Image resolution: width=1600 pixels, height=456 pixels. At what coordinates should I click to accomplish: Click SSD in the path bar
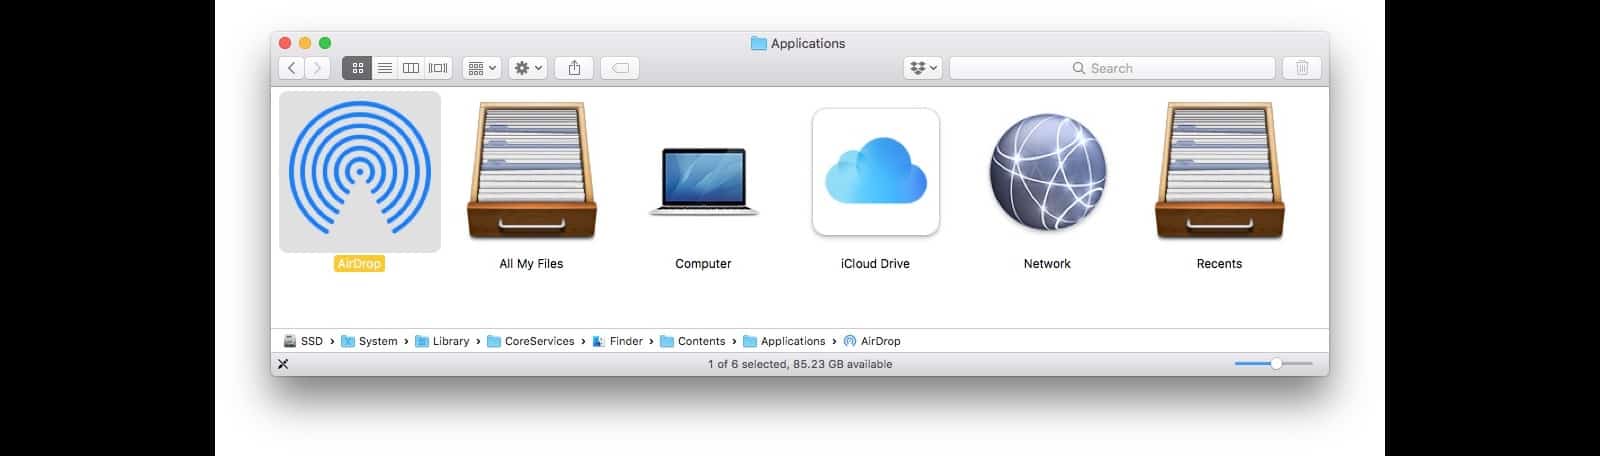tap(303, 341)
